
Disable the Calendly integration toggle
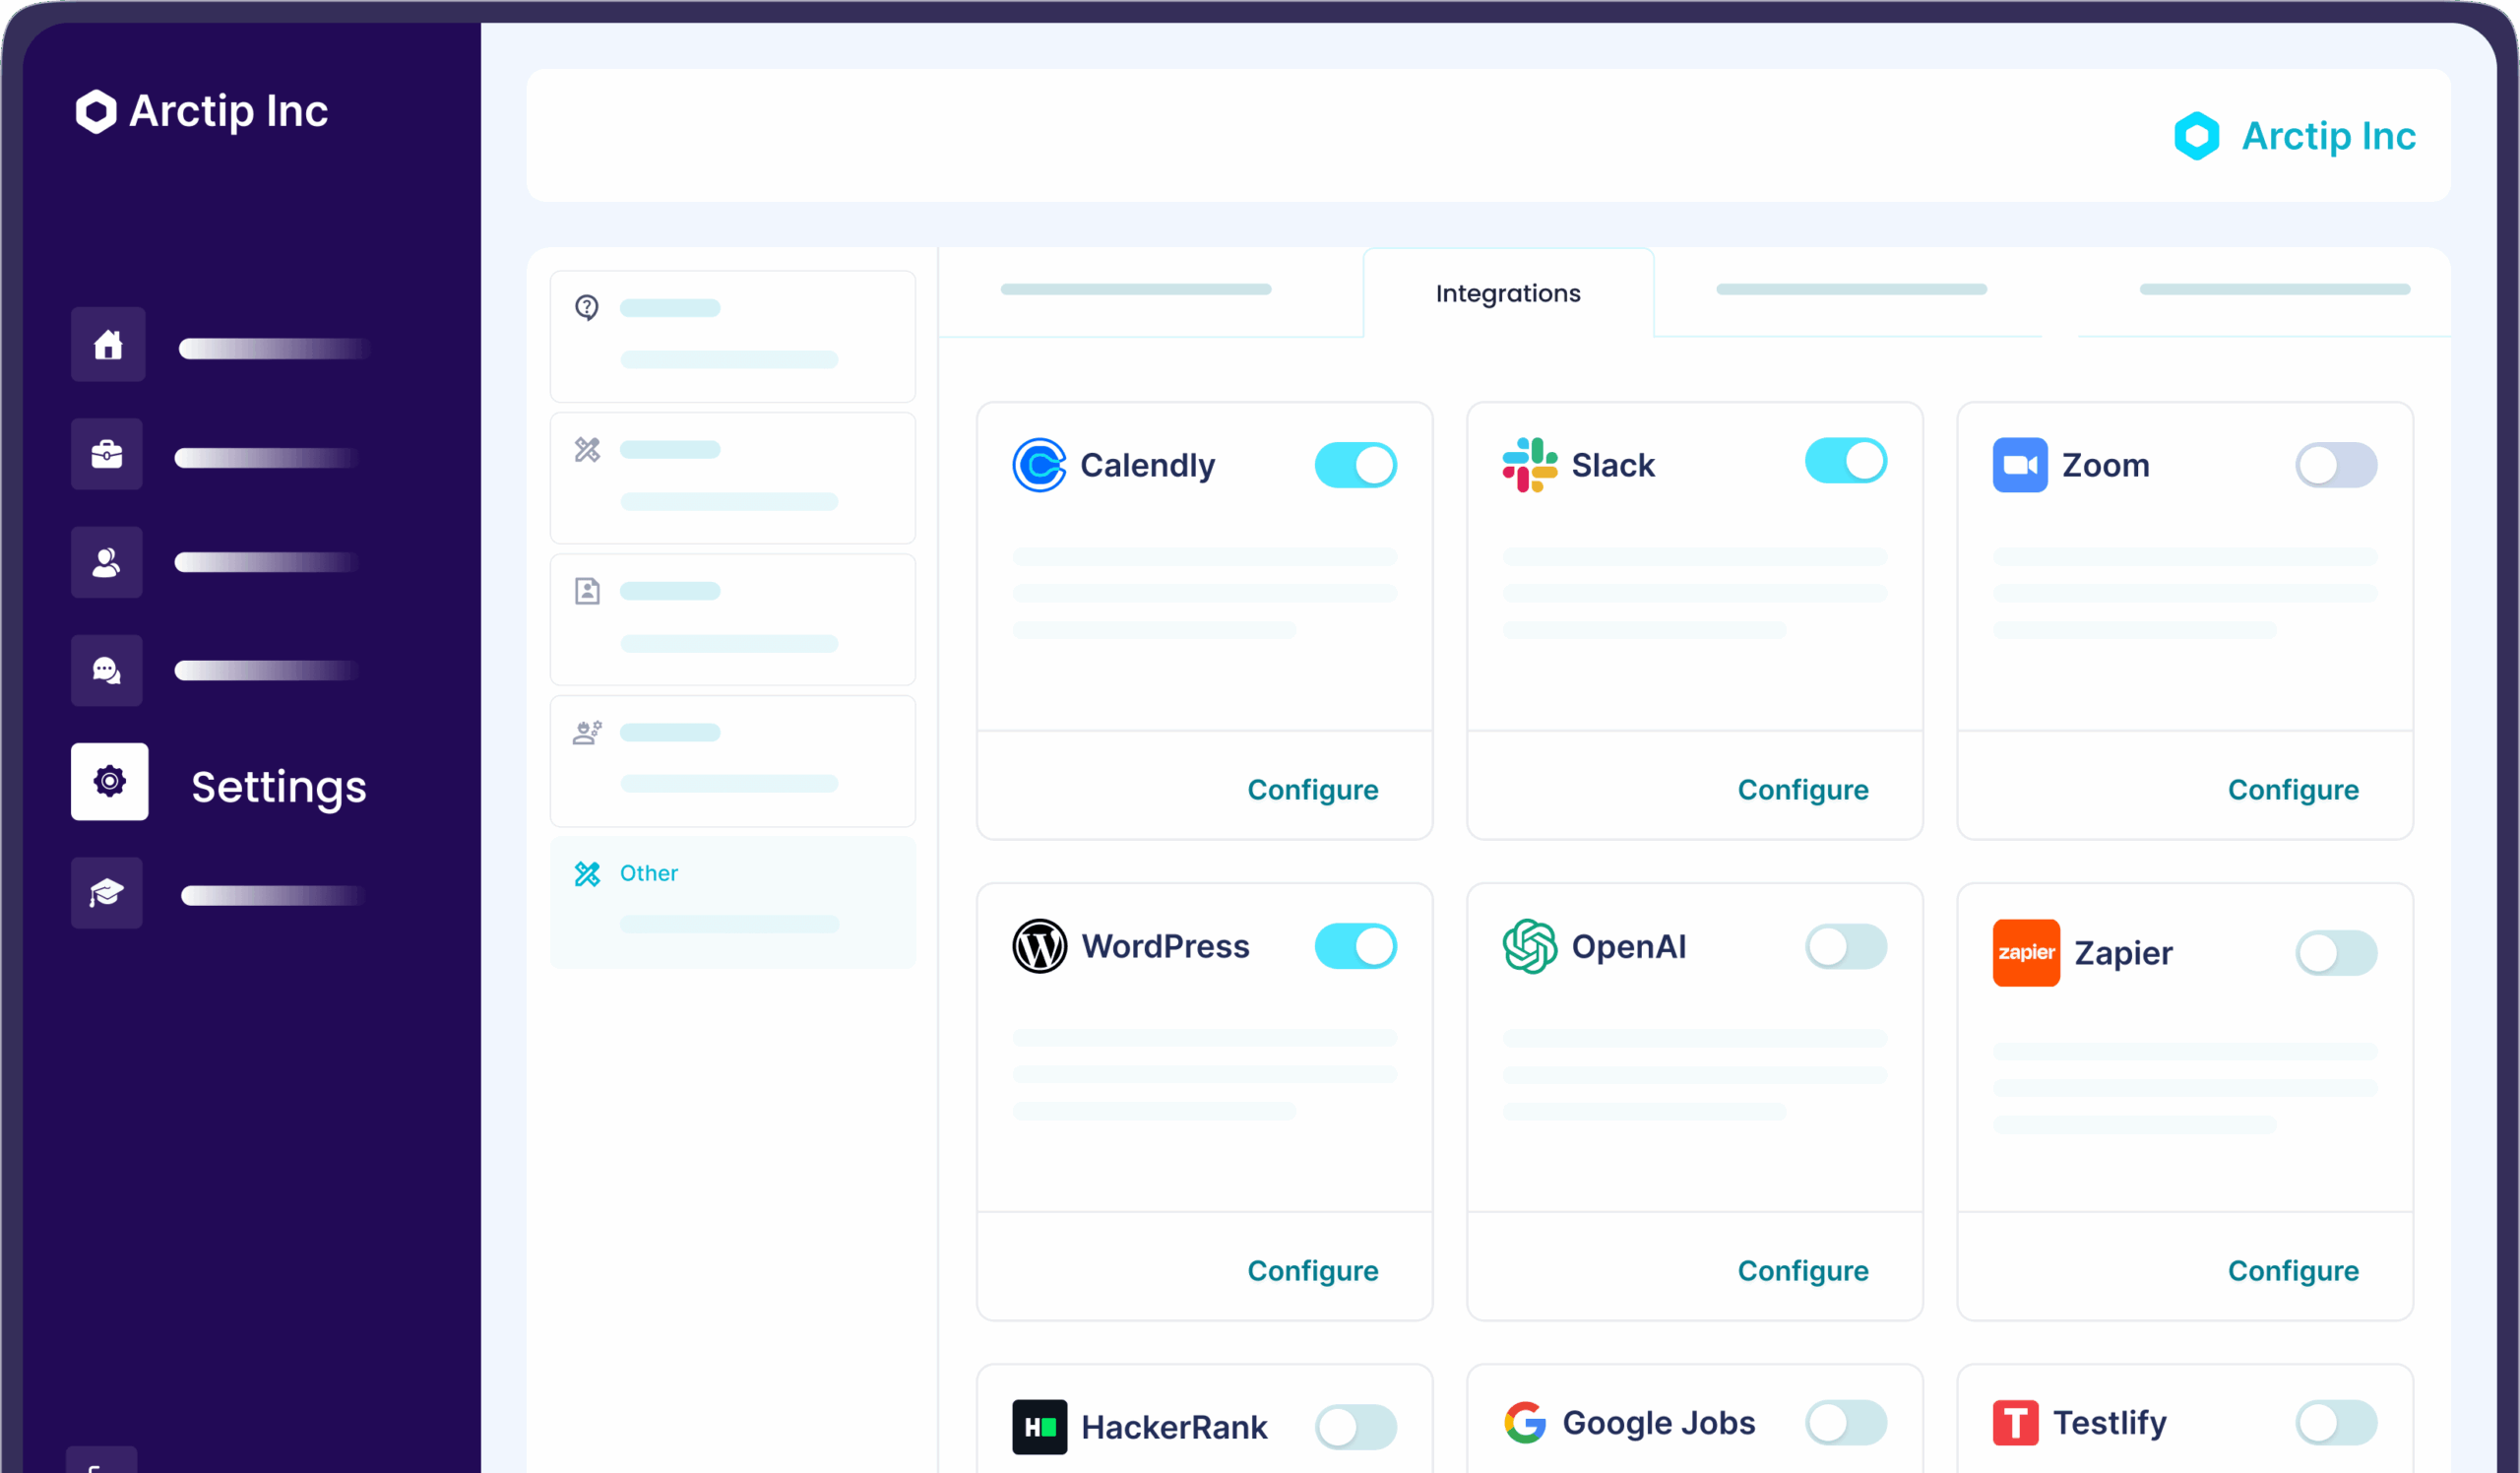click(x=1355, y=465)
